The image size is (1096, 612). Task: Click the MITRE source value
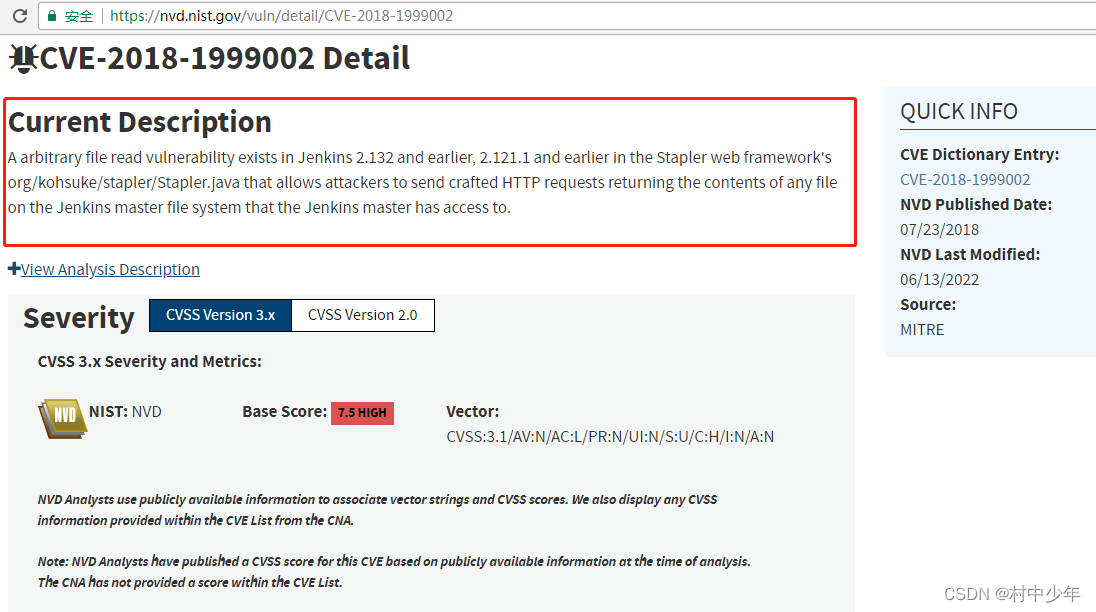pos(922,330)
